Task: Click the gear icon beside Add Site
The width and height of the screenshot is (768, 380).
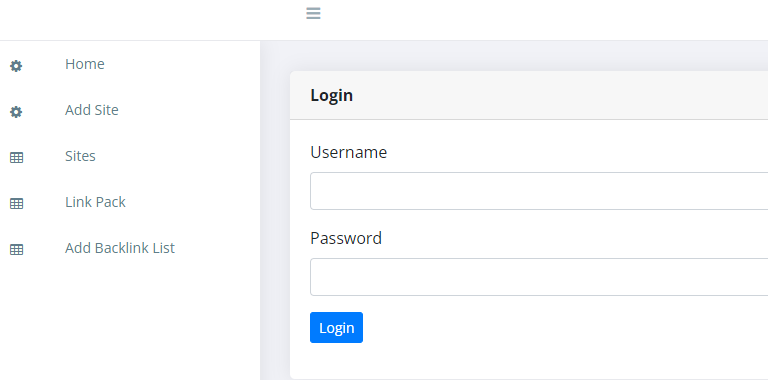Action: pyautogui.click(x=16, y=112)
